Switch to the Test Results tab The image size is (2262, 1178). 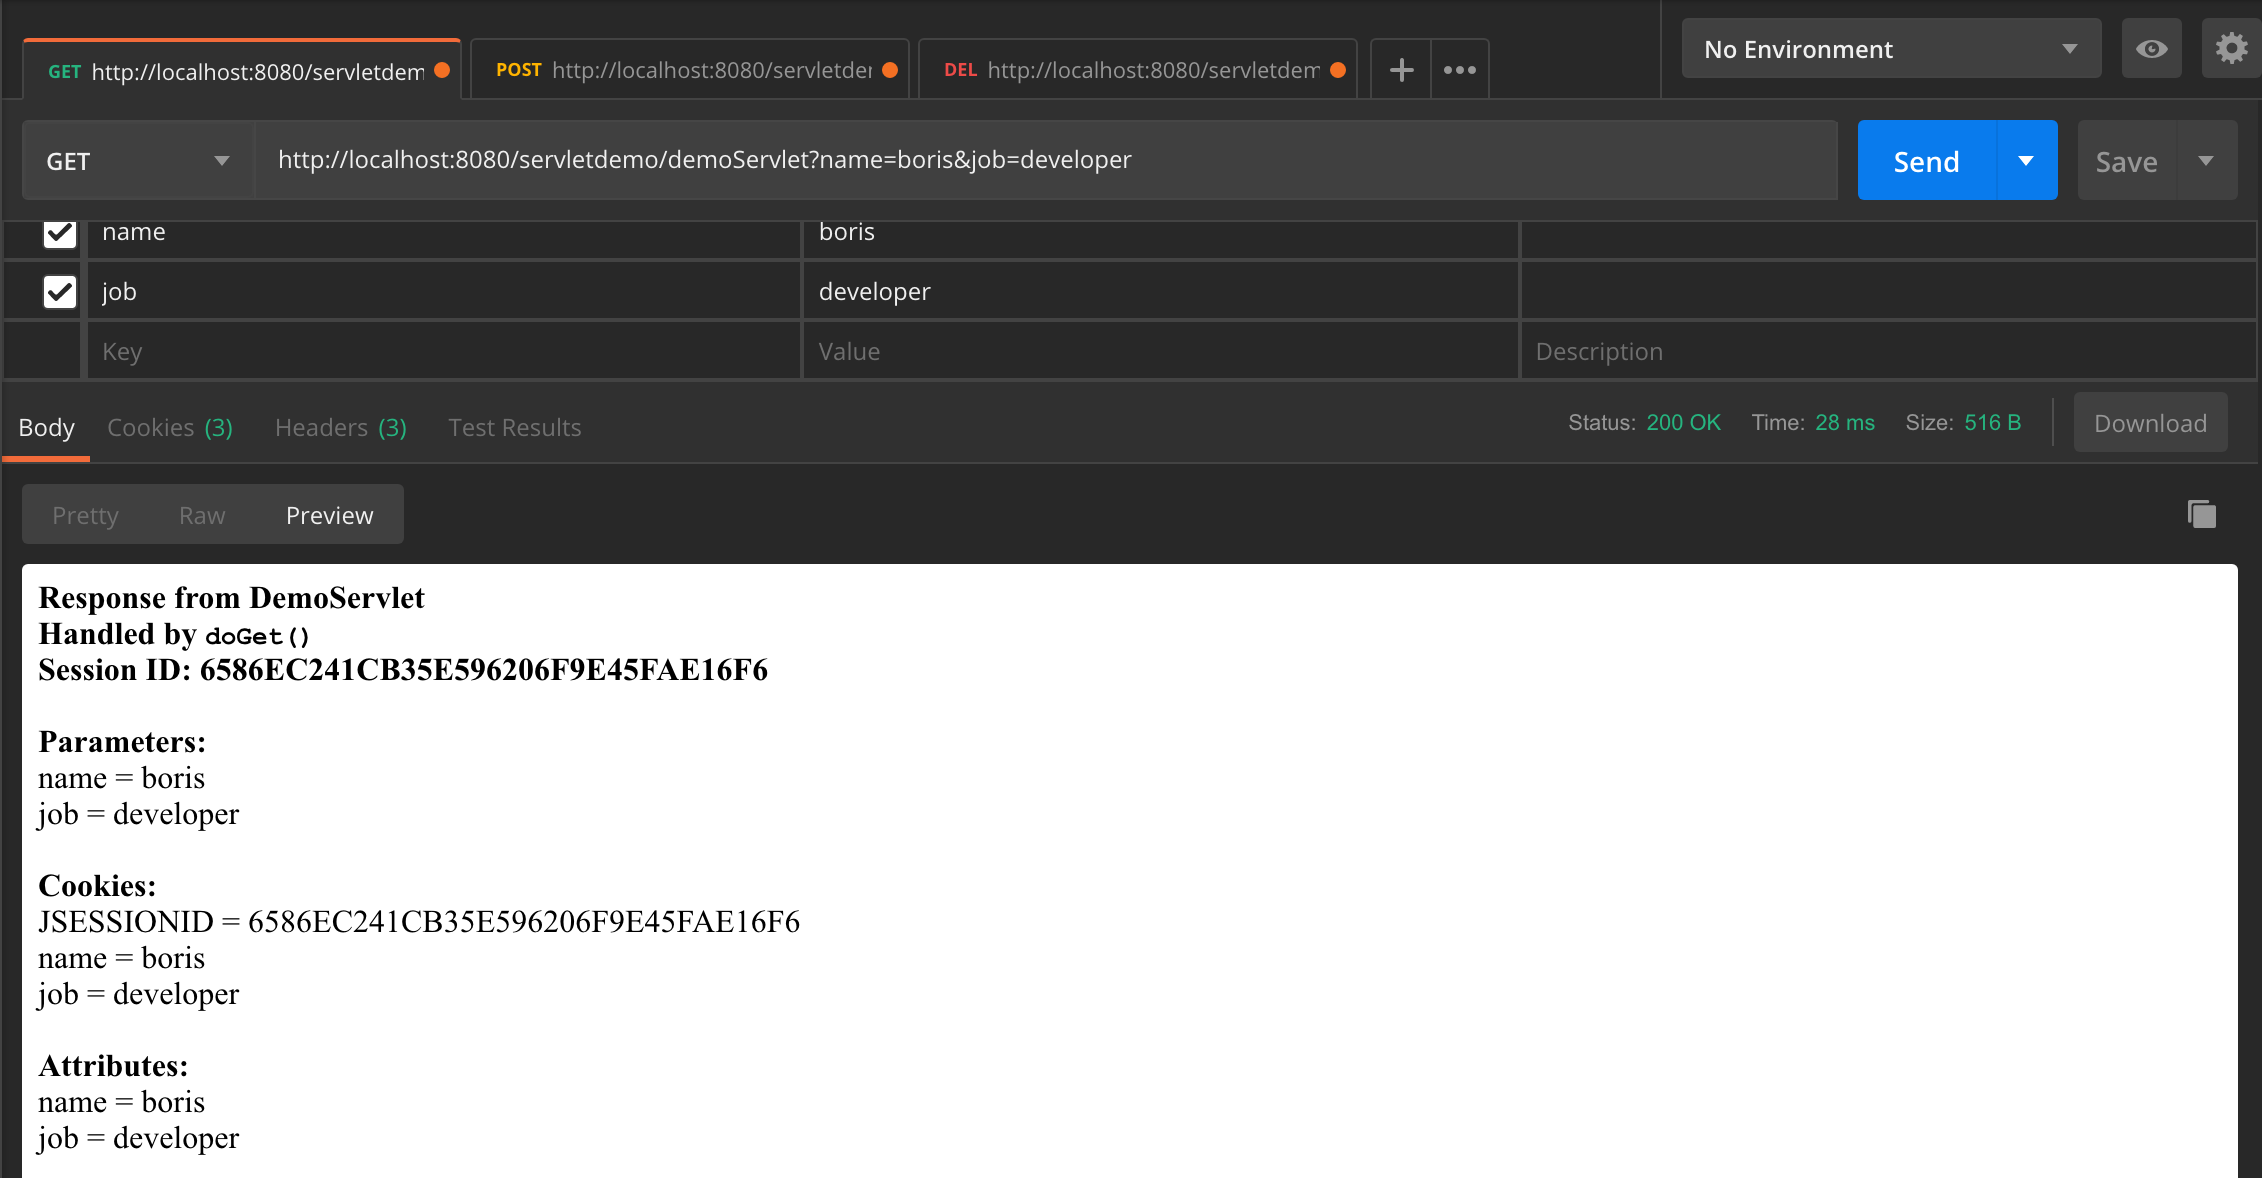point(514,427)
